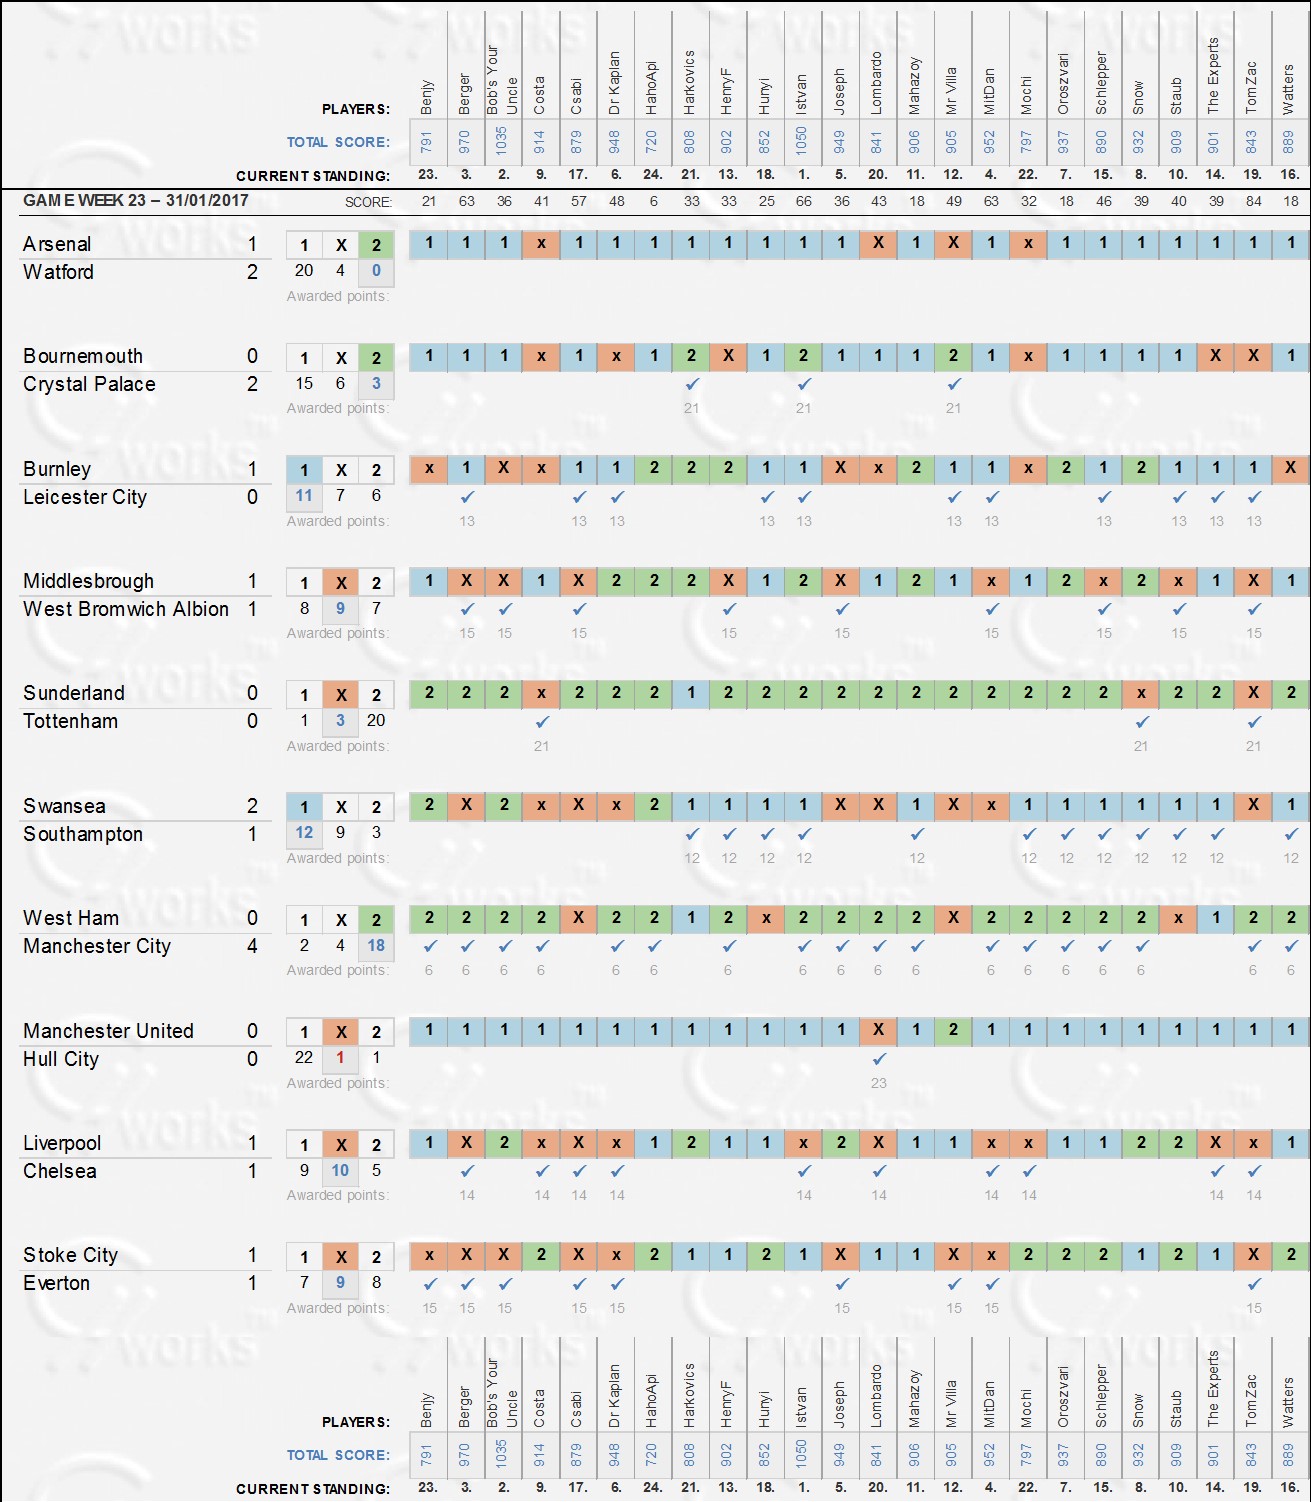Click Lombardo's checkmark in the Manchester United row
Viewport: 1311px width, 1502px height.
click(x=879, y=1058)
